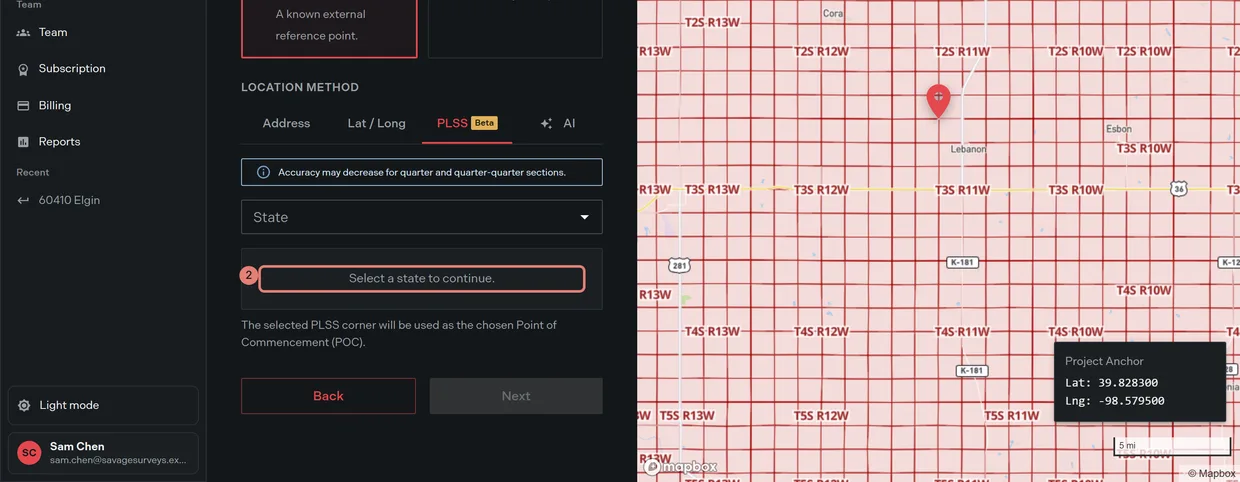
Task: Open Sam Chen account menu
Action: [103, 453]
